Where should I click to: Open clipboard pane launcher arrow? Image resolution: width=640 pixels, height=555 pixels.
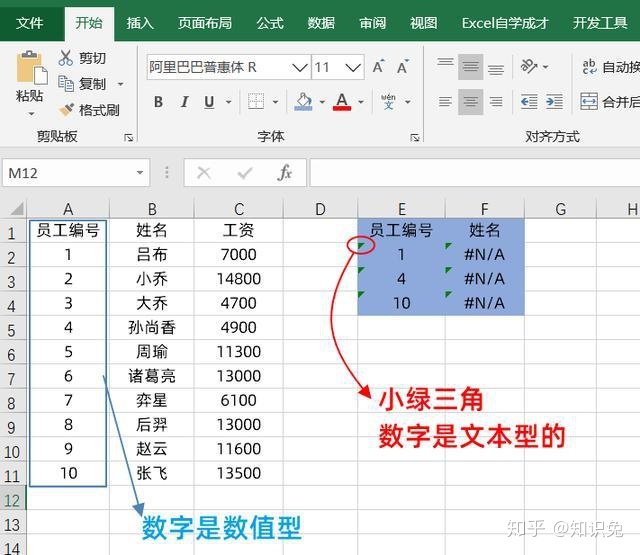click(129, 138)
